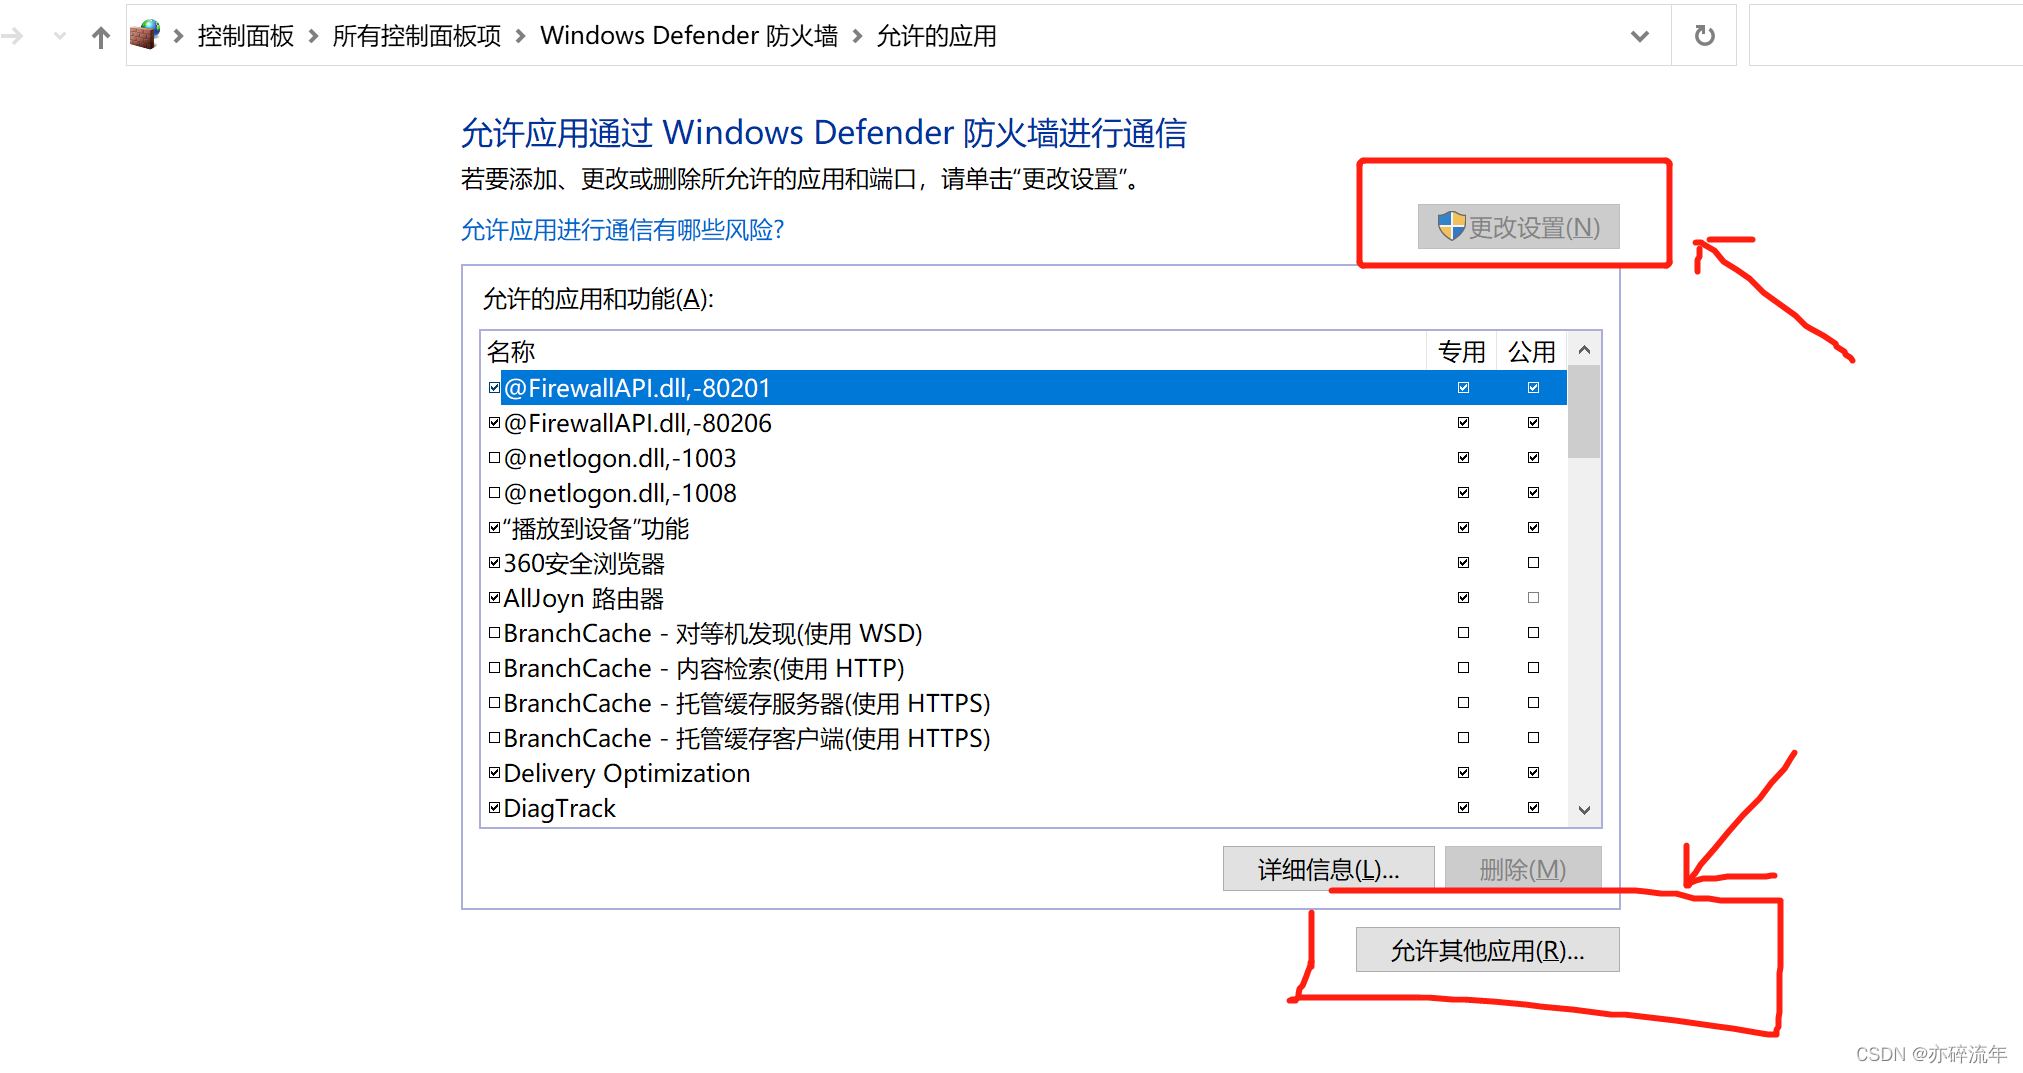Enable 专用 checkbox for BranchCache 对等机发现
The height and width of the screenshot is (1073, 2023).
1463,632
